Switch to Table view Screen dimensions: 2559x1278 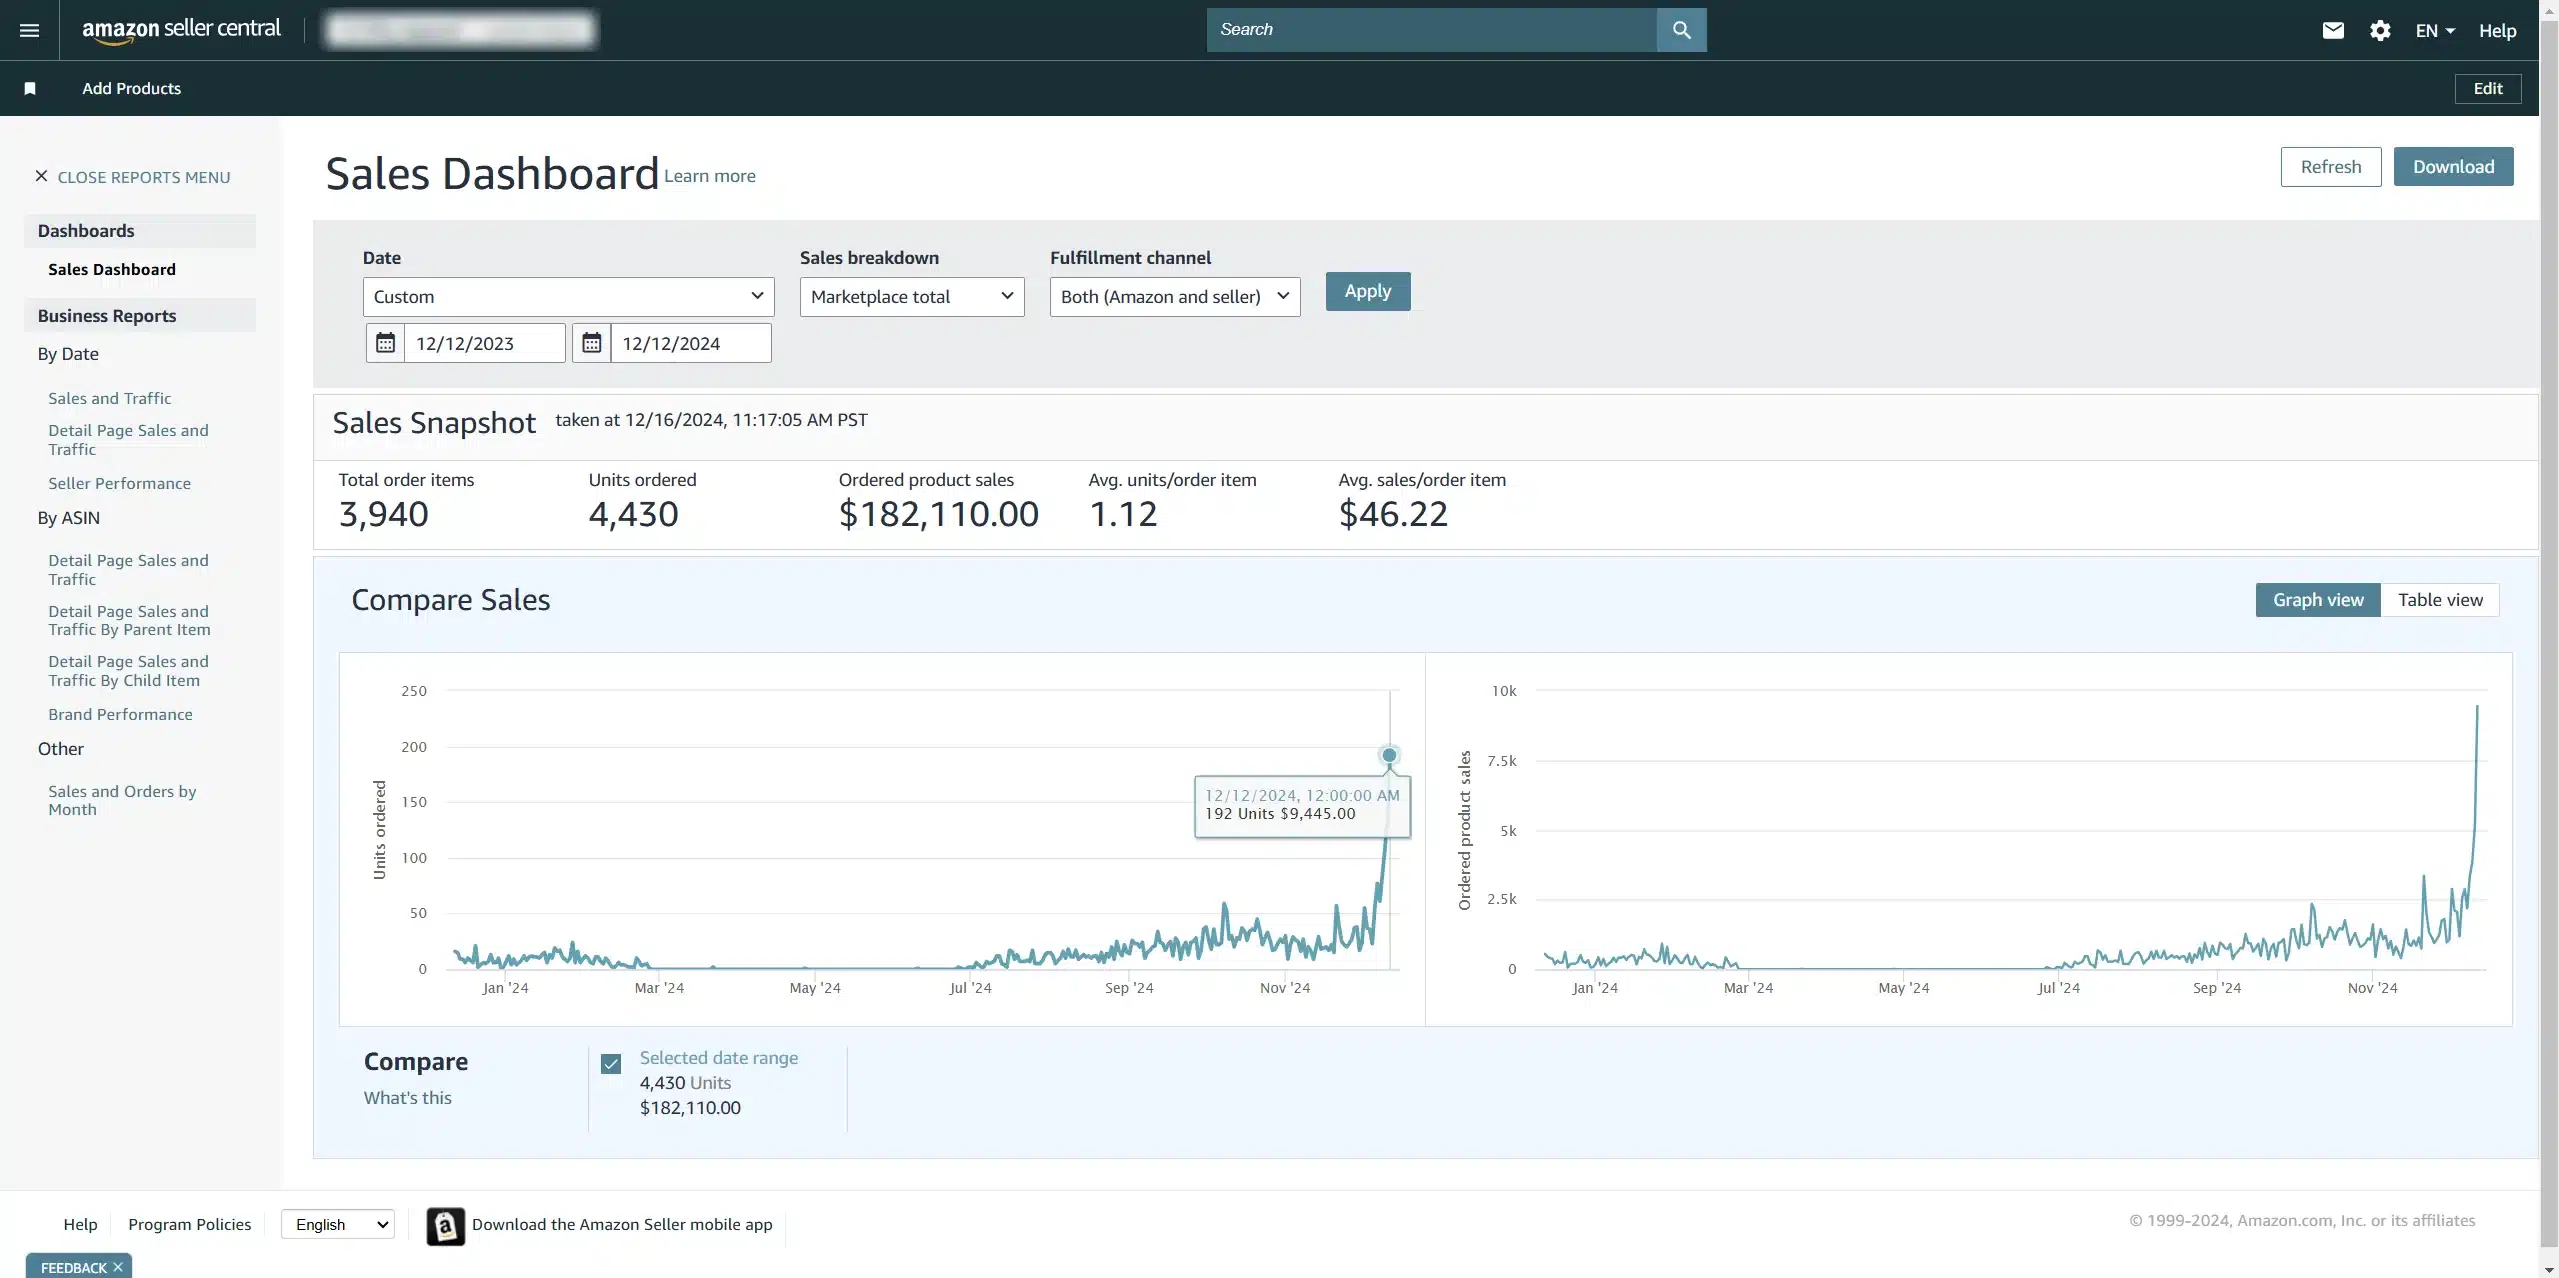(x=2439, y=600)
